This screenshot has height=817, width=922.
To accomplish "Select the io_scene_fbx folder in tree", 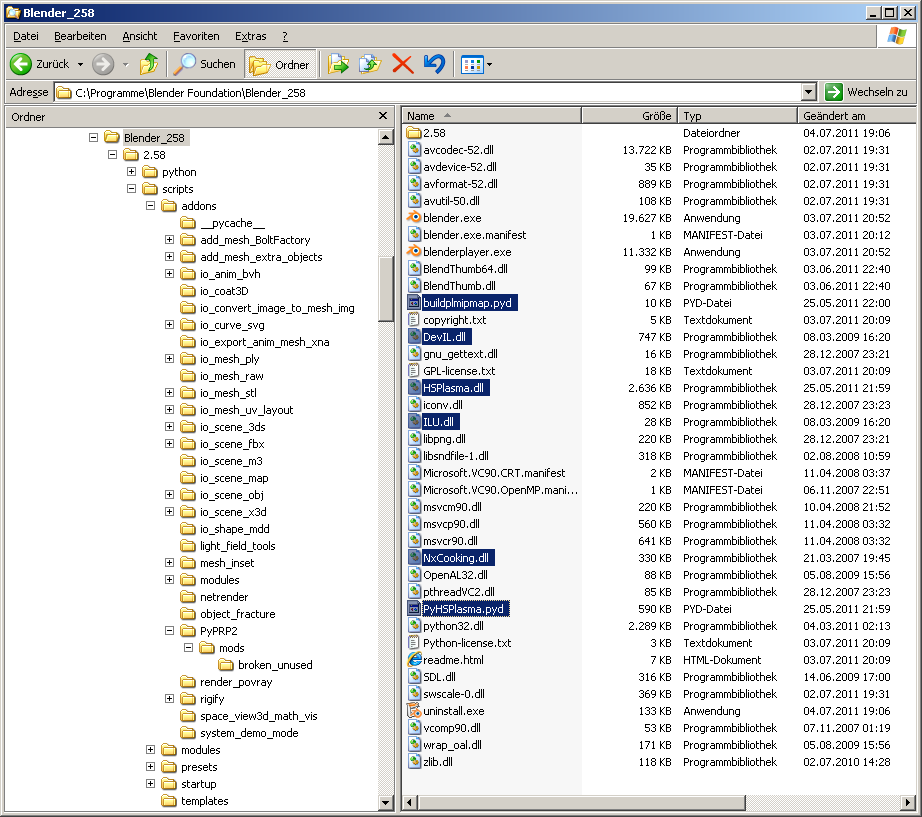I will pos(232,444).
